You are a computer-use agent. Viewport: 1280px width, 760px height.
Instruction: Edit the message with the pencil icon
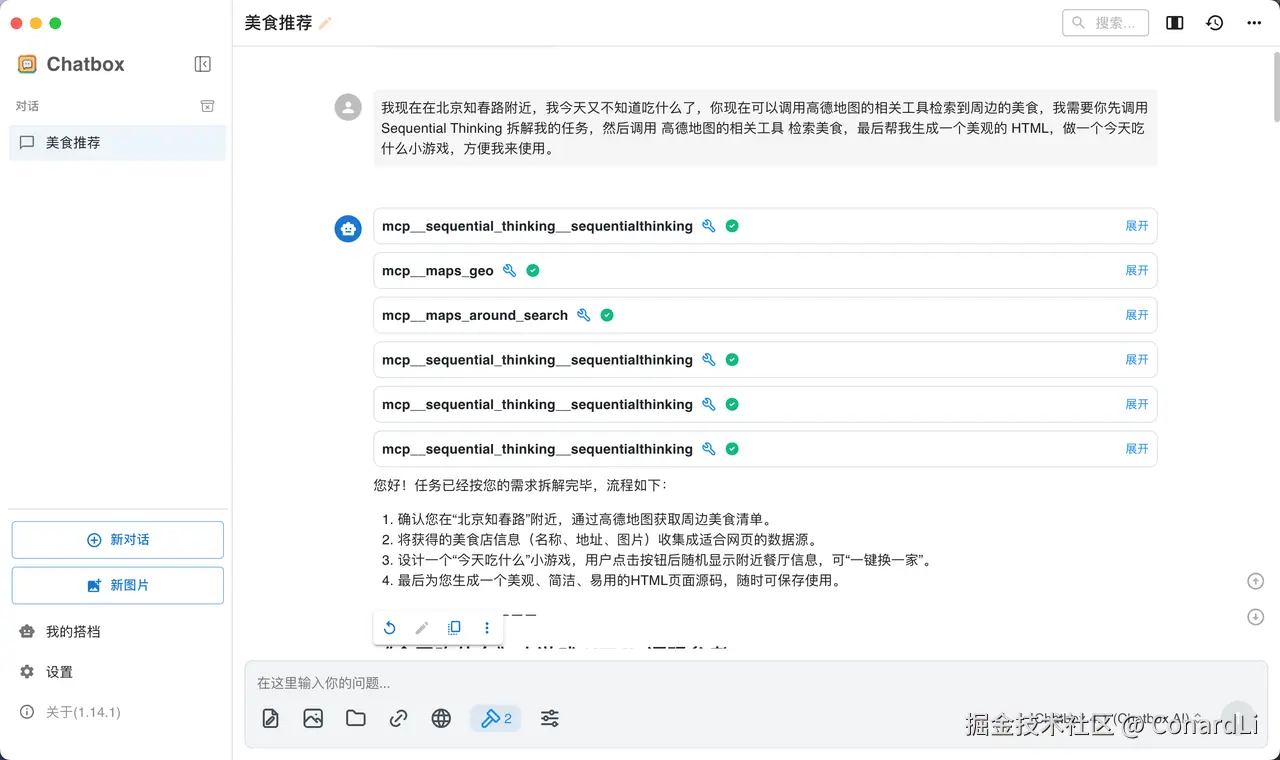click(422, 628)
